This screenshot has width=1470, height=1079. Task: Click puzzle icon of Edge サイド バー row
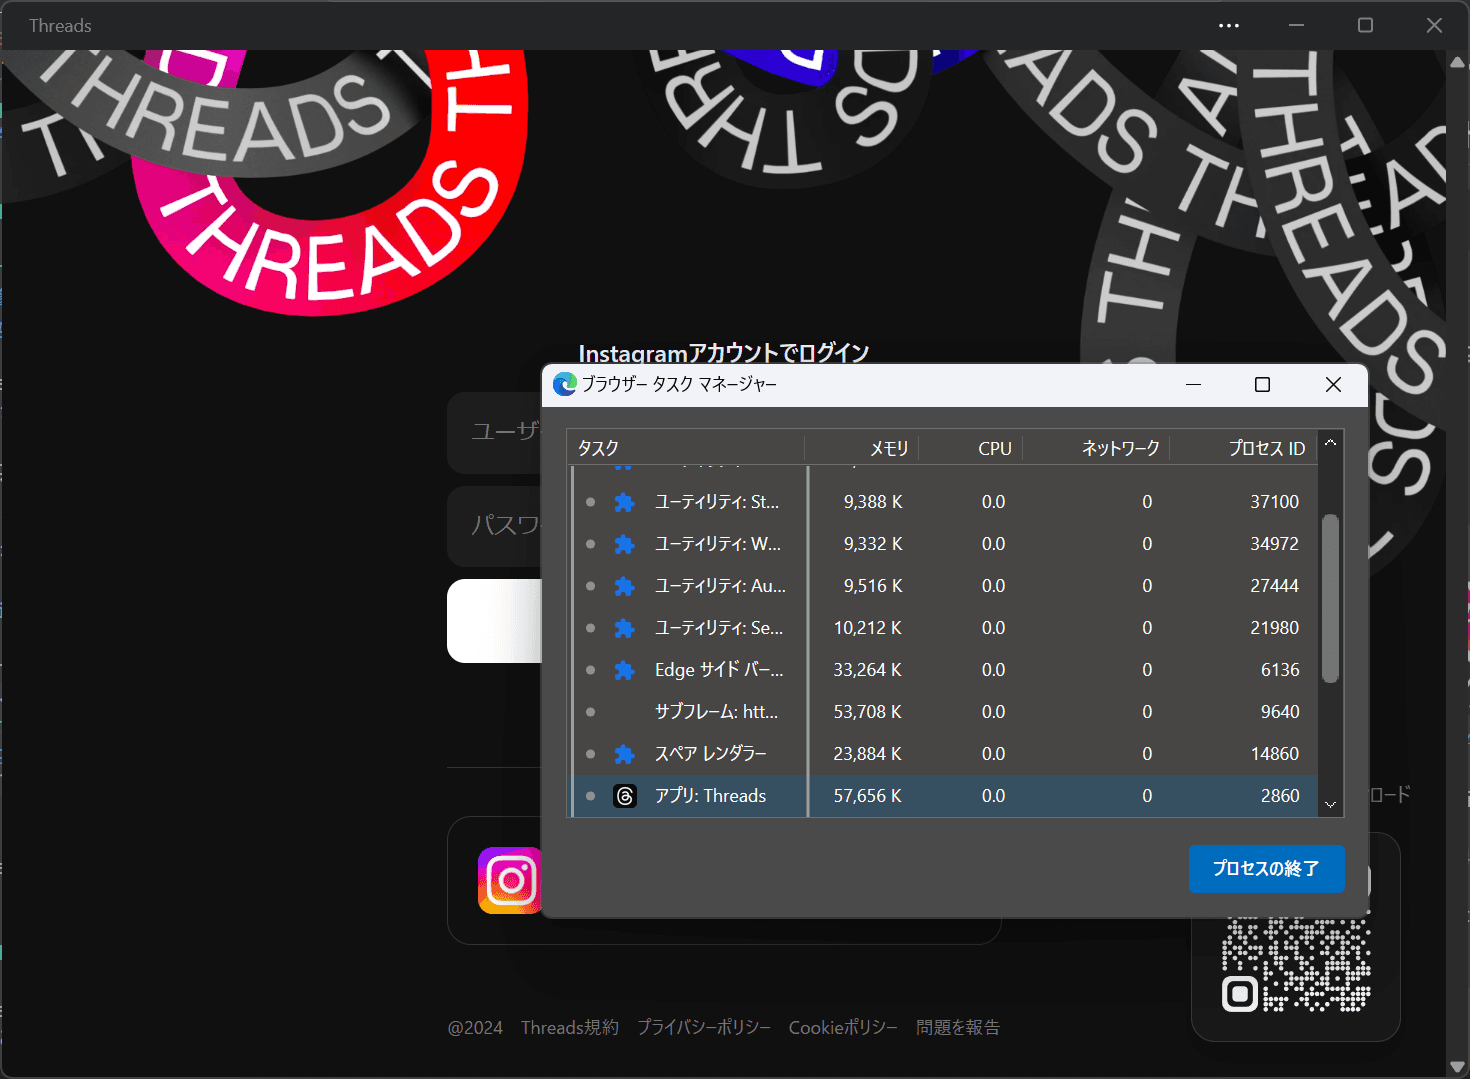[624, 670]
